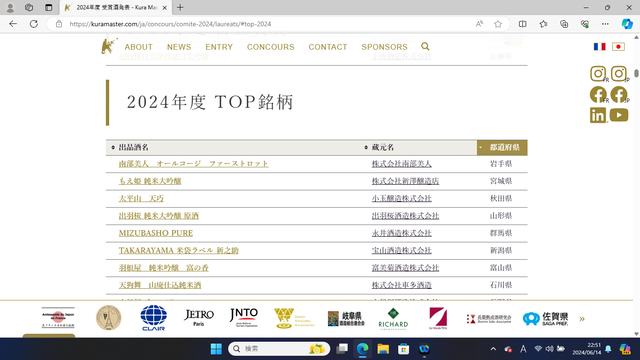Open the ENTRY menu

point(219,47)
